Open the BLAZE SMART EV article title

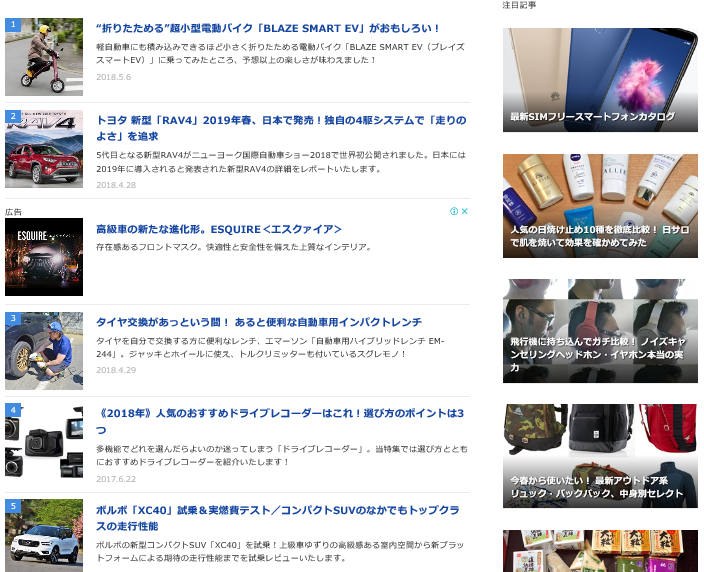click(x=268, y=28)
